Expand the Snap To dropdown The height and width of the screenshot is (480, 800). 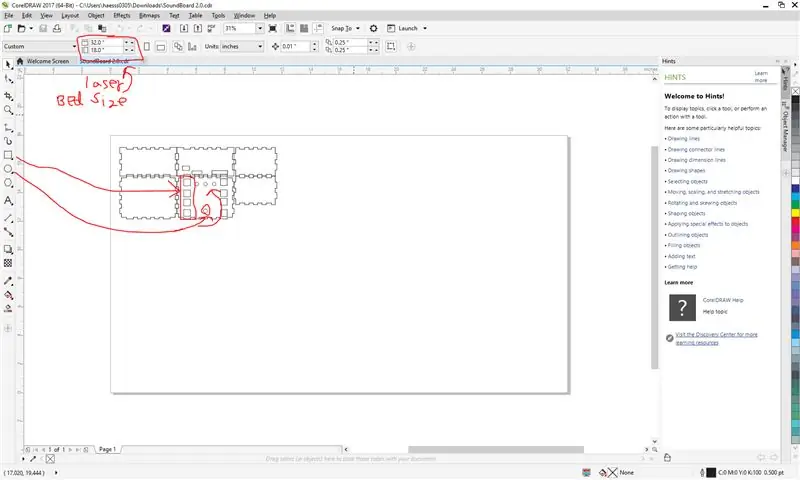(358, 29)
